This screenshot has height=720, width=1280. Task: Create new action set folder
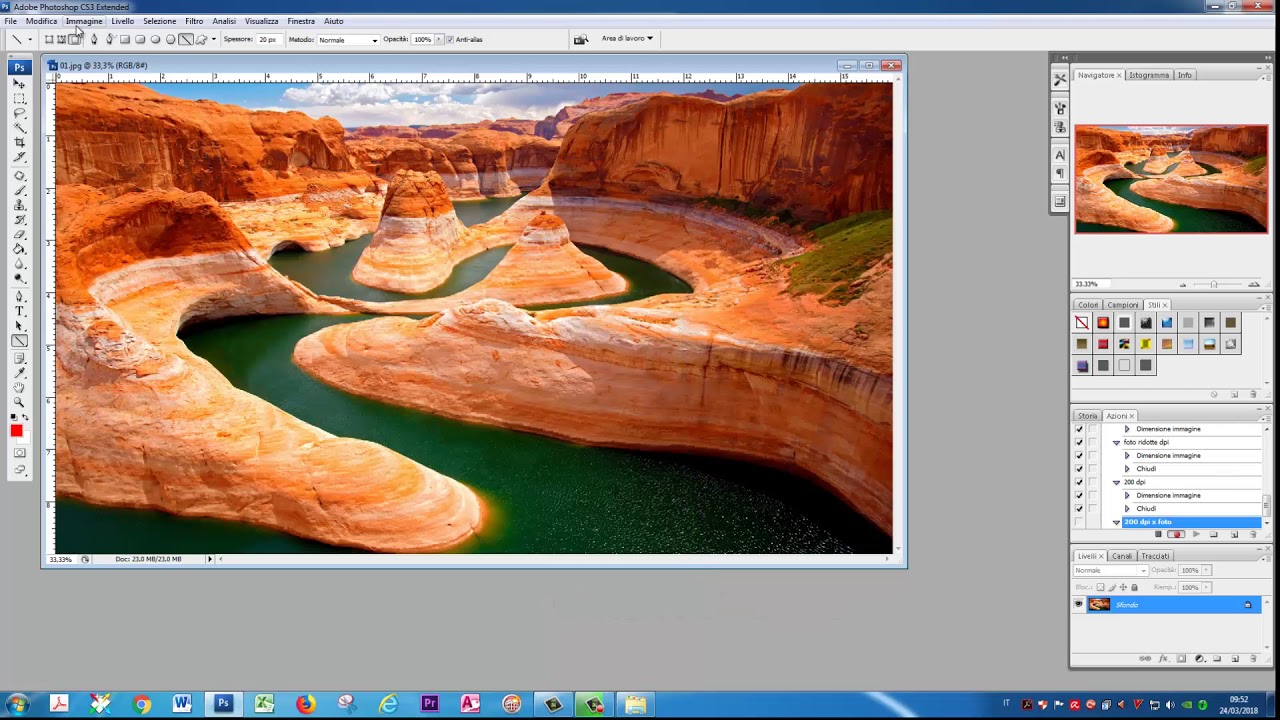click(1213, 534)
